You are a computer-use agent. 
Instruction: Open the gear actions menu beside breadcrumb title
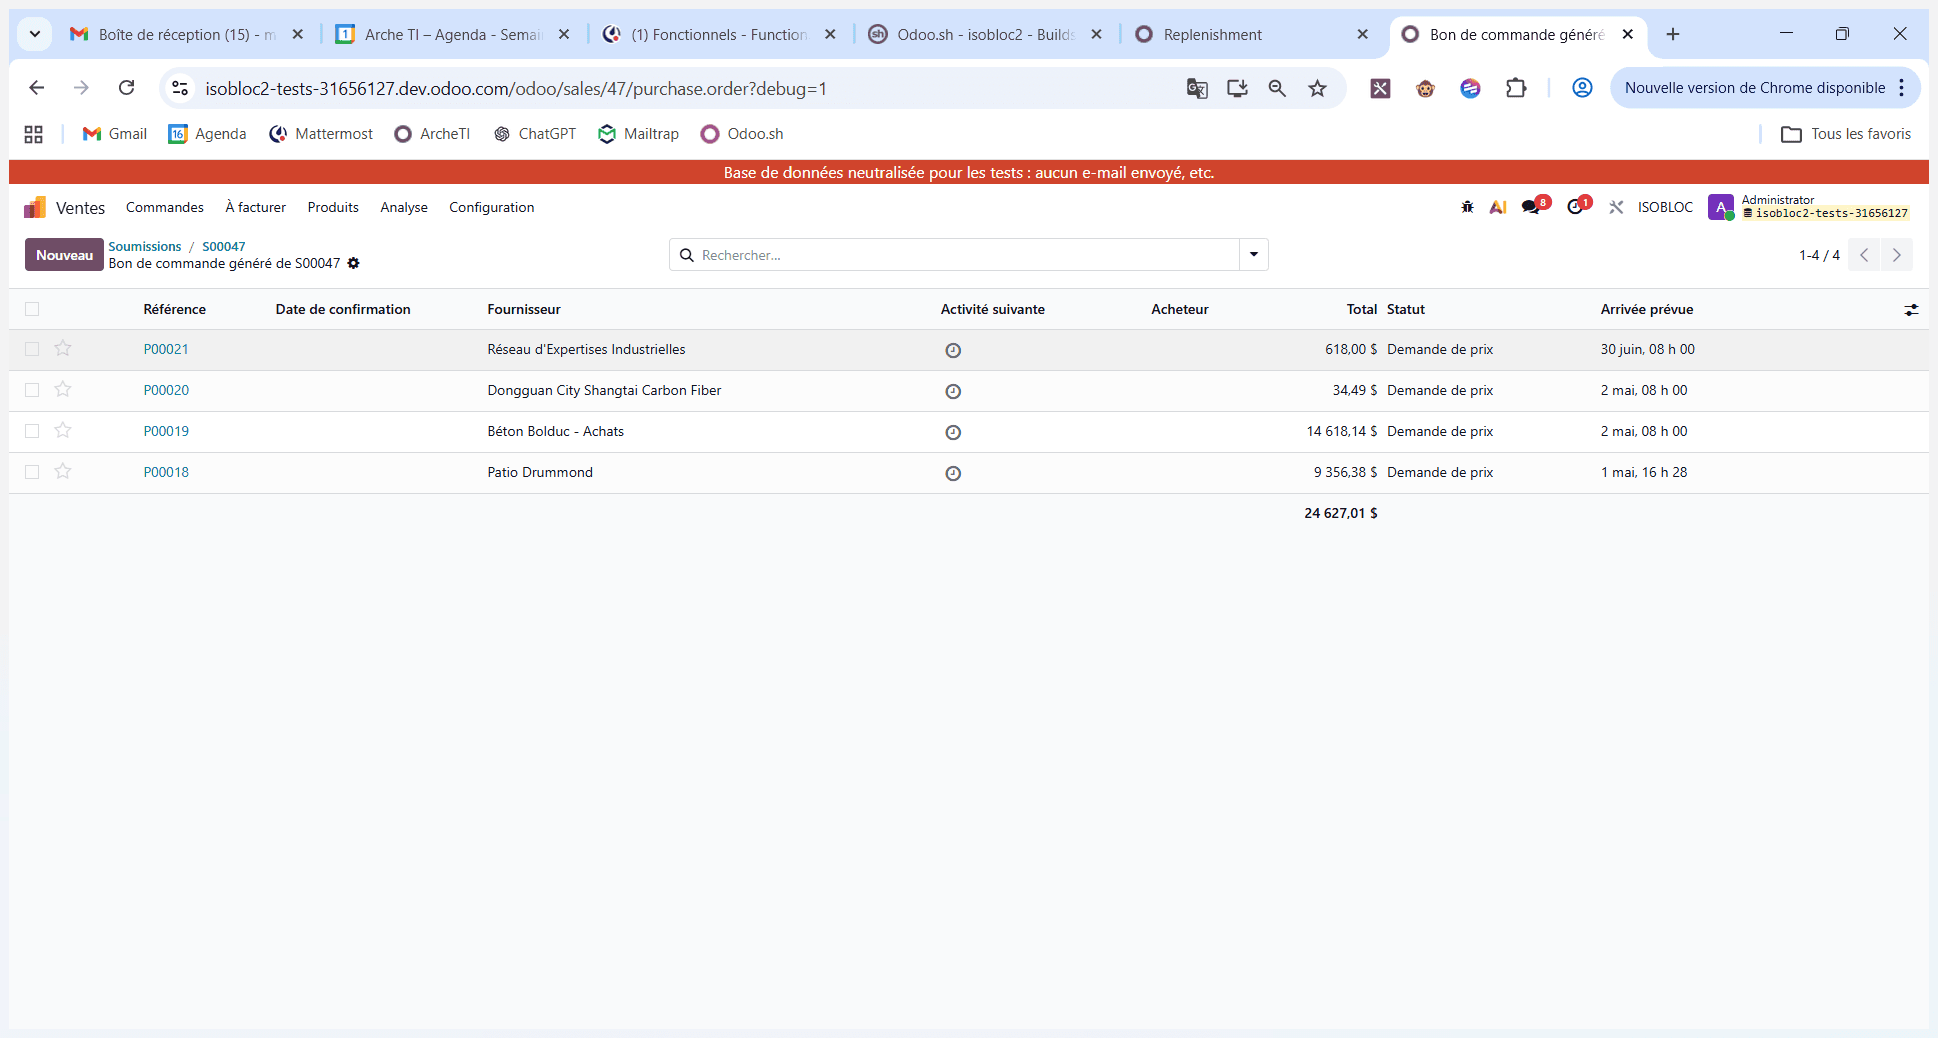coord(353,263)
